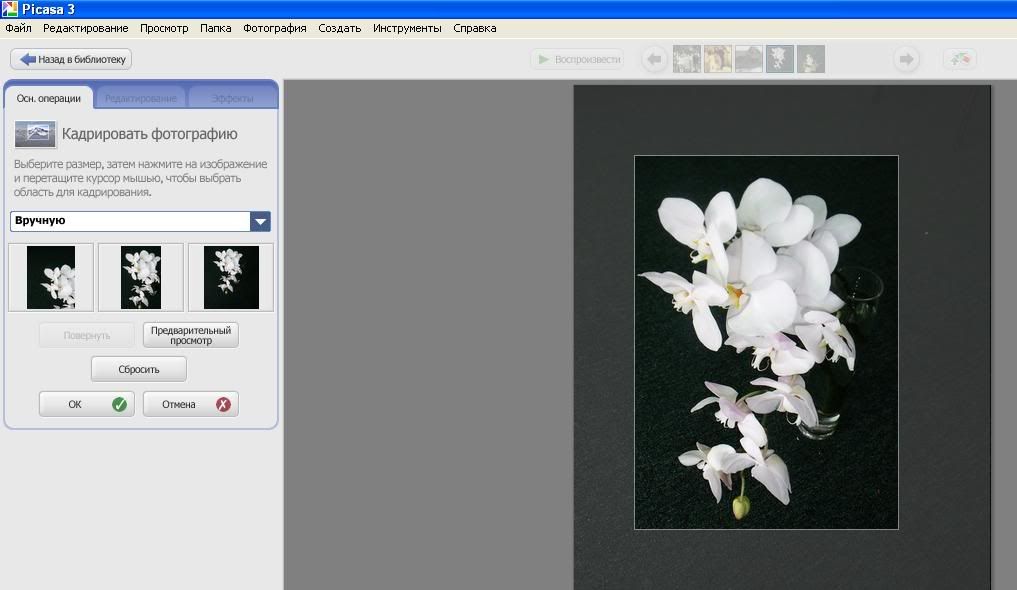The height and width of the screenshot is (590, 1017).
Task: Open the Файл menu
Action: pyautogui.click(x=18, y=29)
